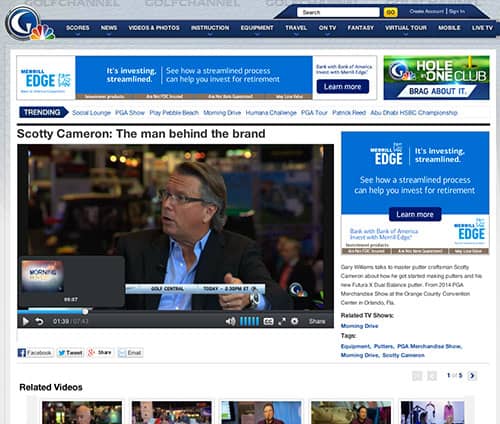
Task: Open trending topic Morning Drive
Action: click(222, 113)
